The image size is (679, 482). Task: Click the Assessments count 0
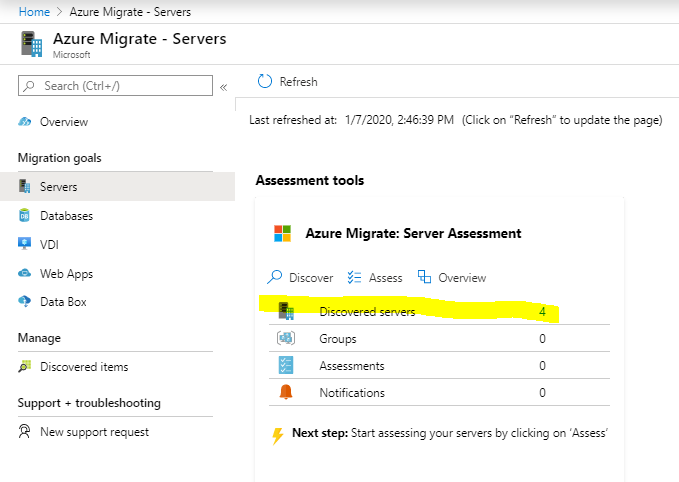(542, 366)
